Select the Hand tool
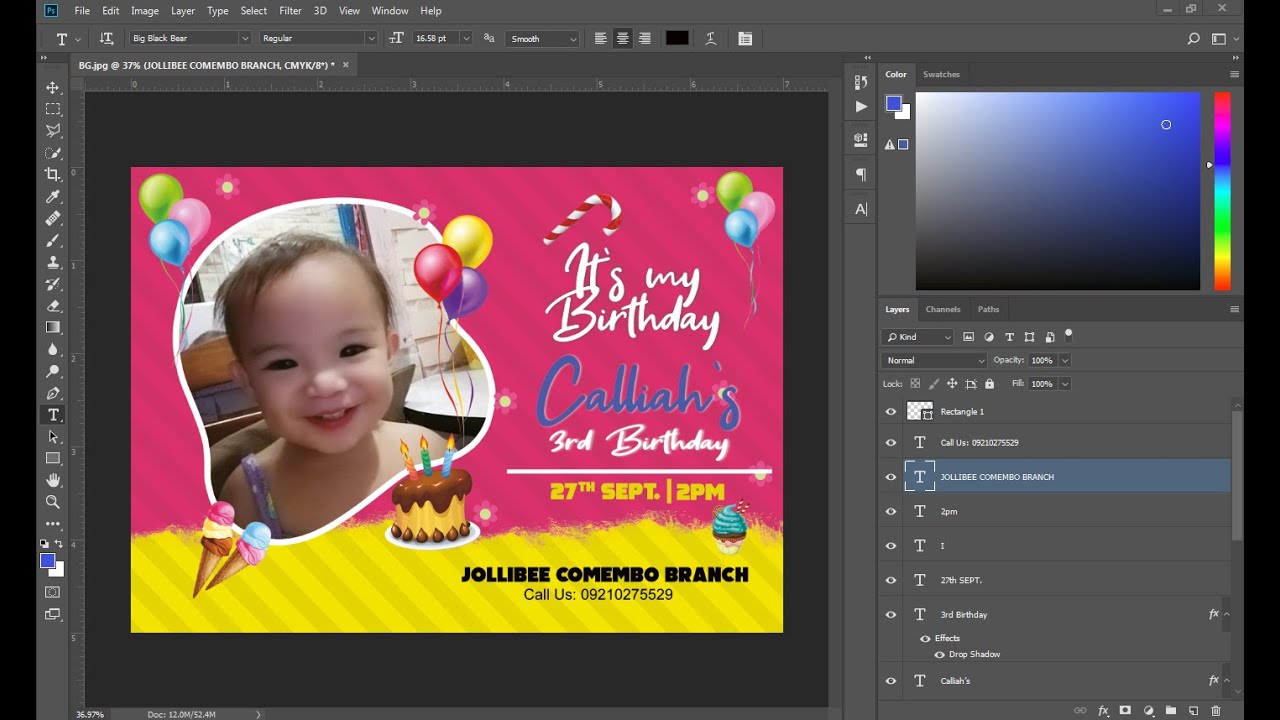 coord(53,480)
